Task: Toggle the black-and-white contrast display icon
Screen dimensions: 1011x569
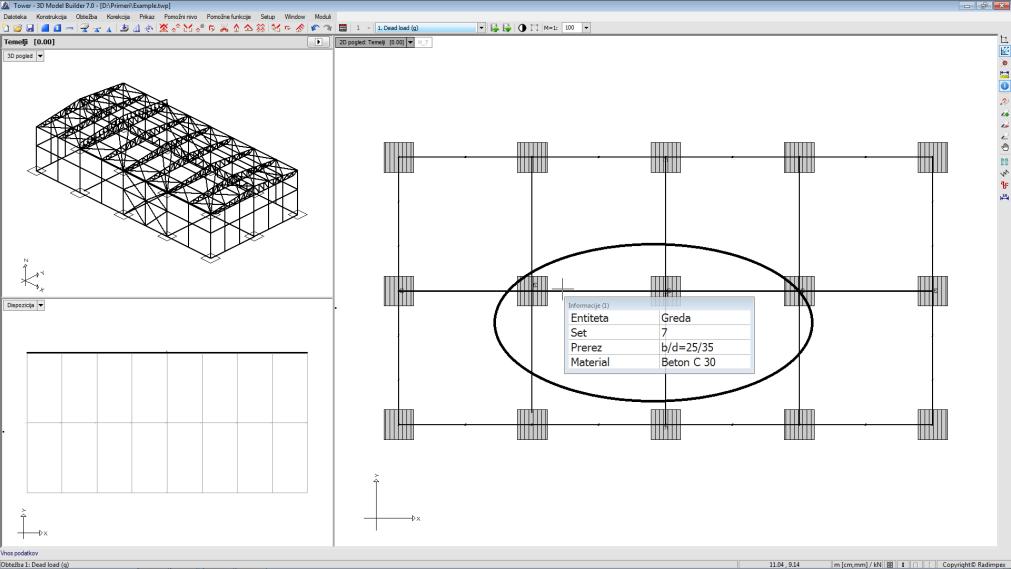Action: pyautogui.click(x=522, y=28)
